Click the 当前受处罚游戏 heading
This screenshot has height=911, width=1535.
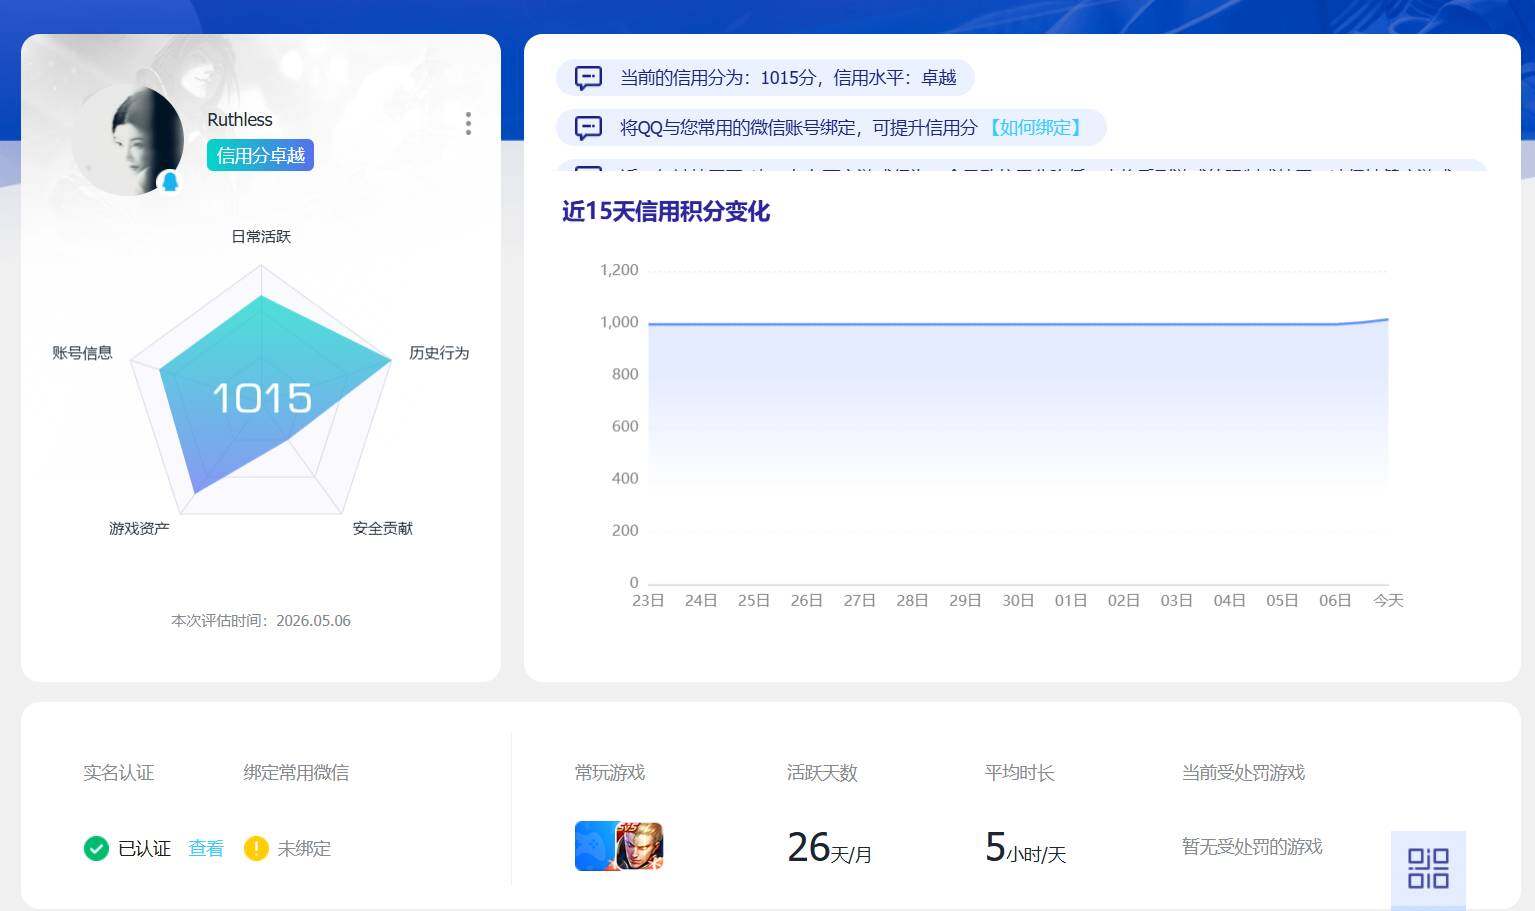1243,772
